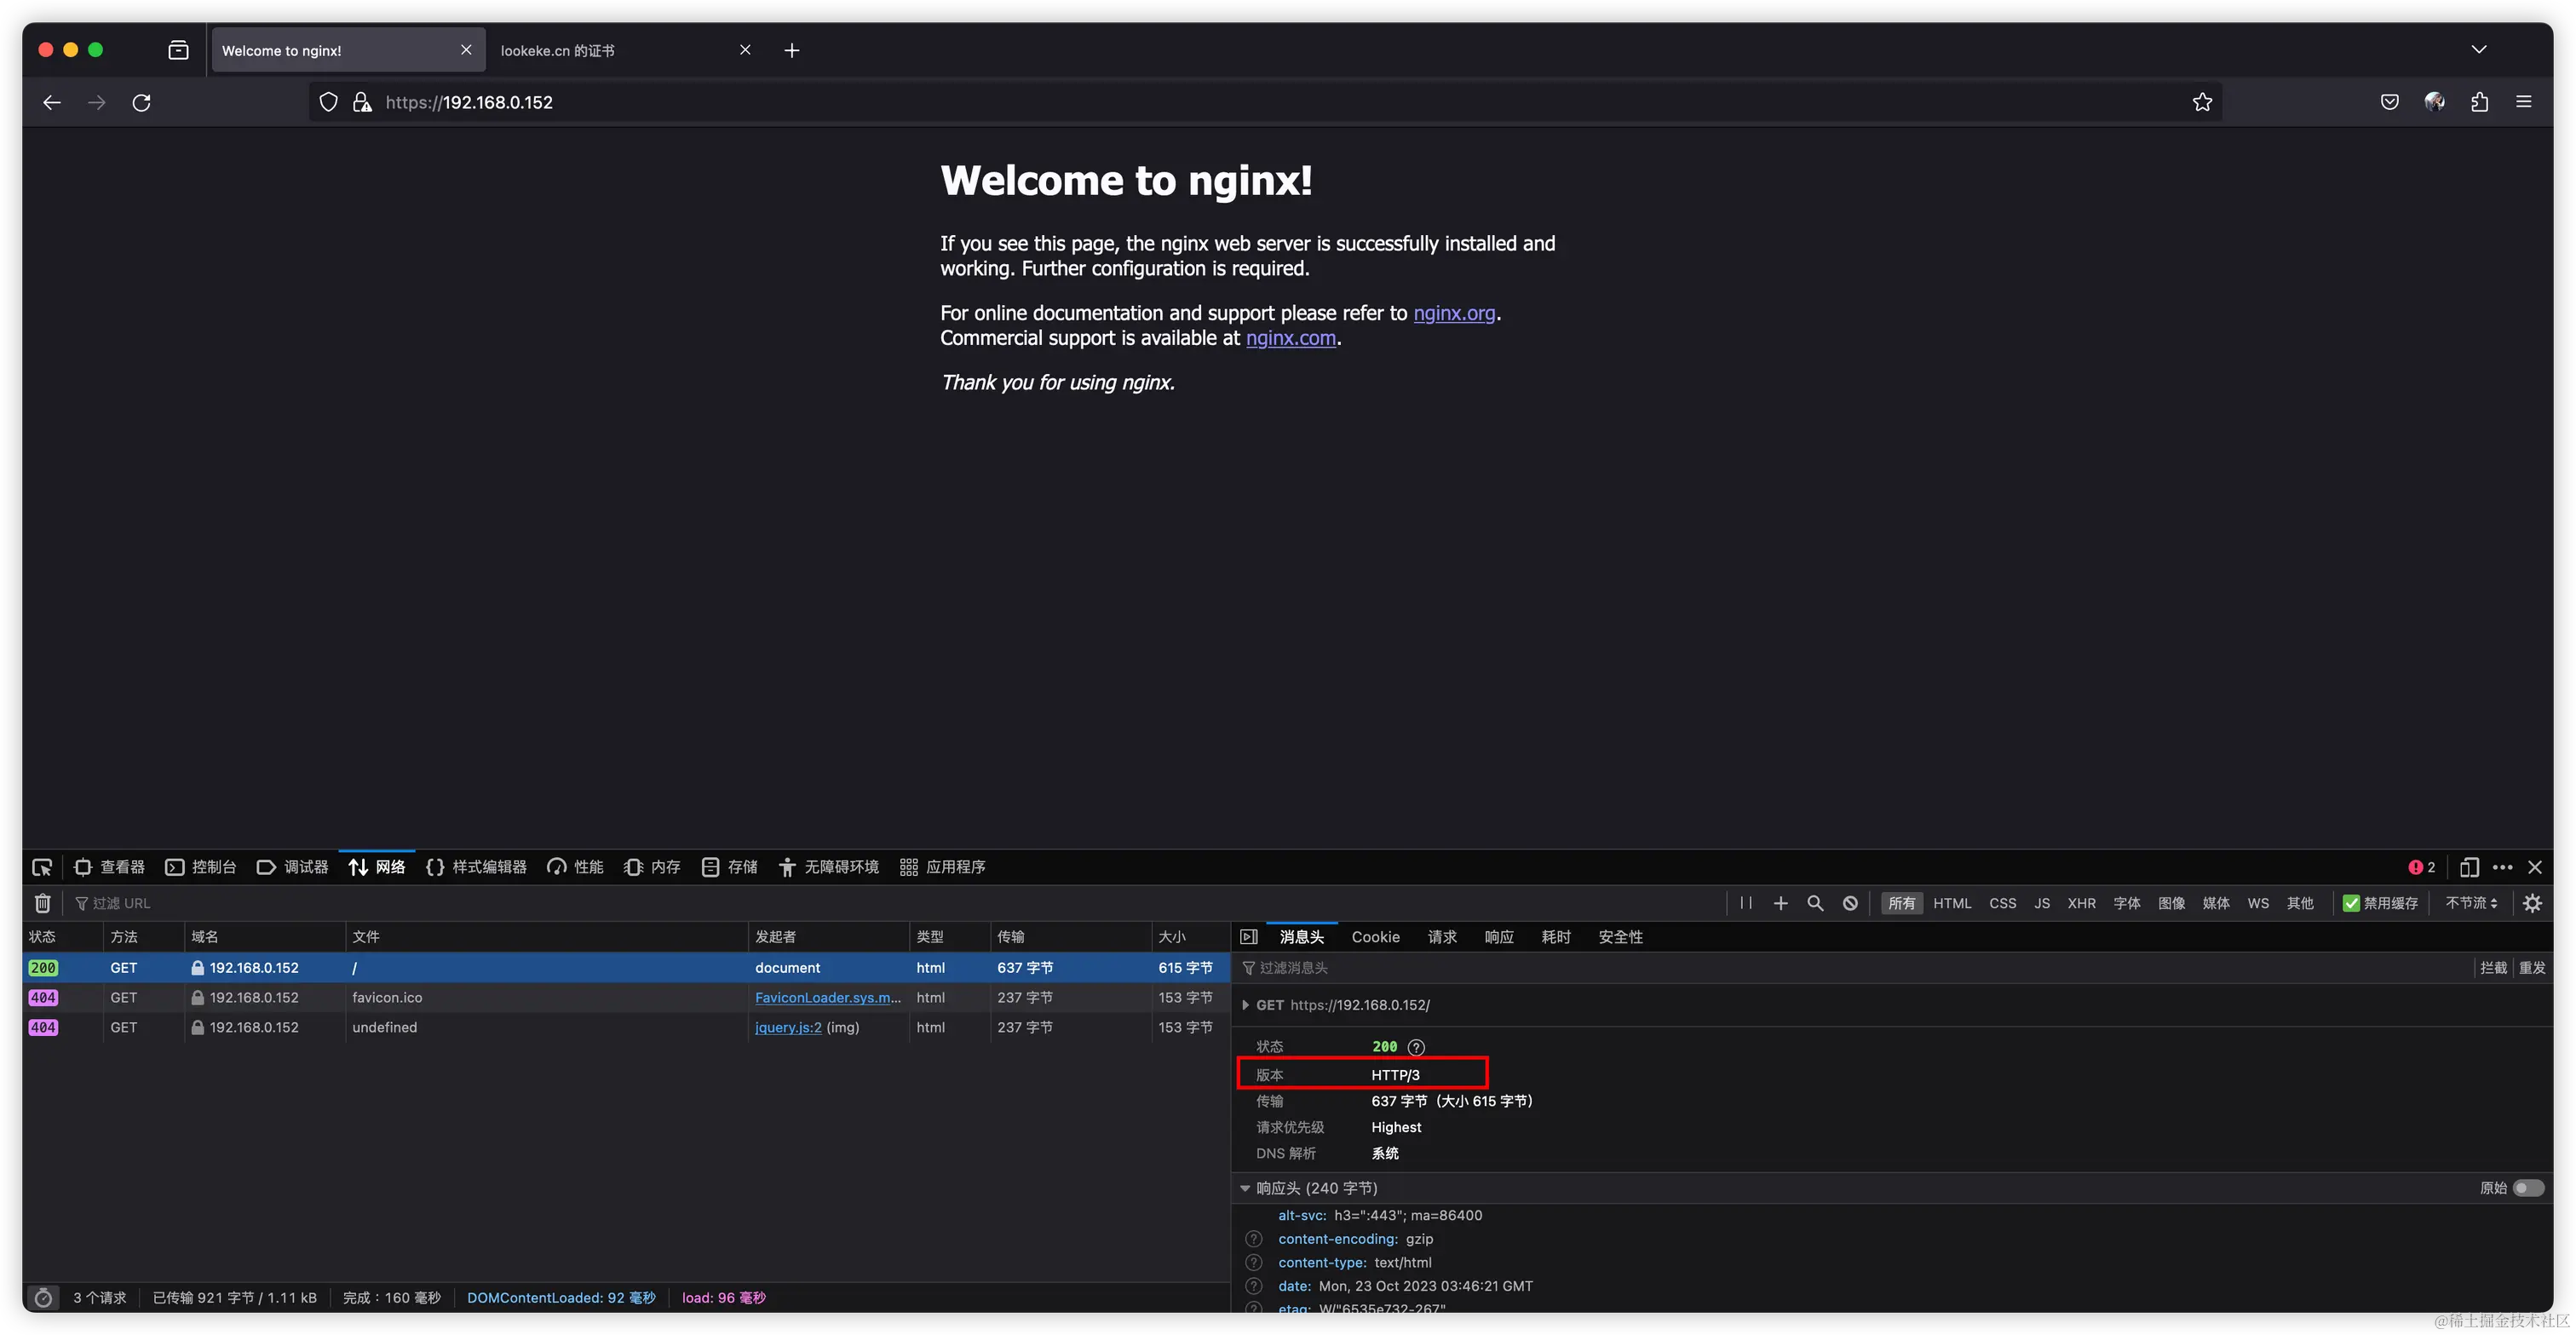Open network search magnifier
Viewport: 2576px width, 1335px height.
coord(1815,903)
